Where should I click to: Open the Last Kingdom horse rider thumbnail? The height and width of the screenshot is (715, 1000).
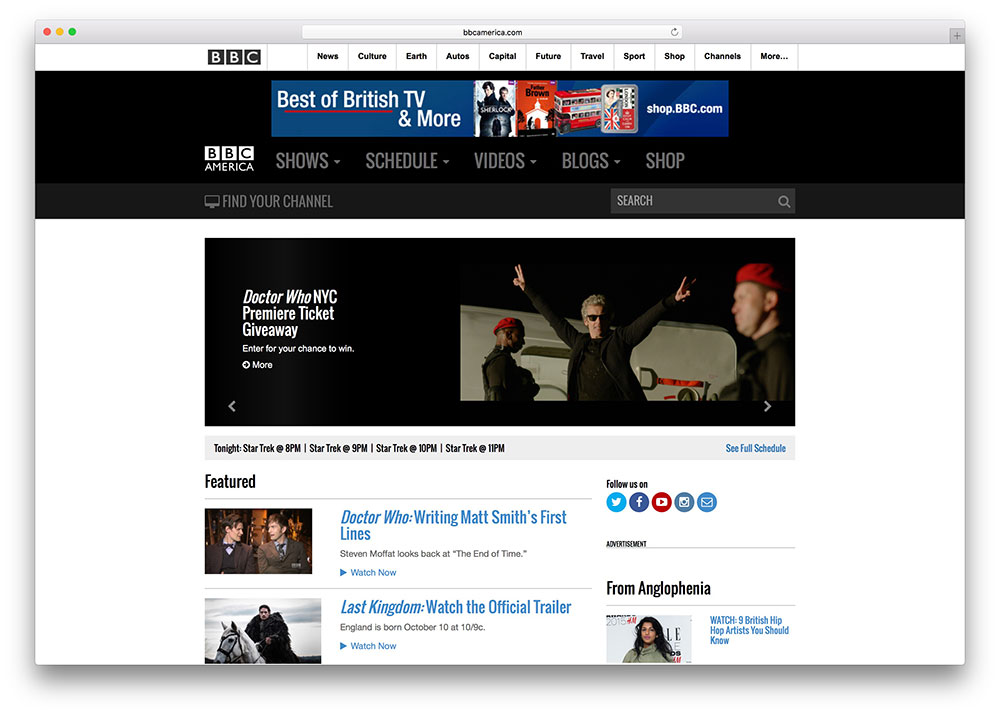pos(263,631)
